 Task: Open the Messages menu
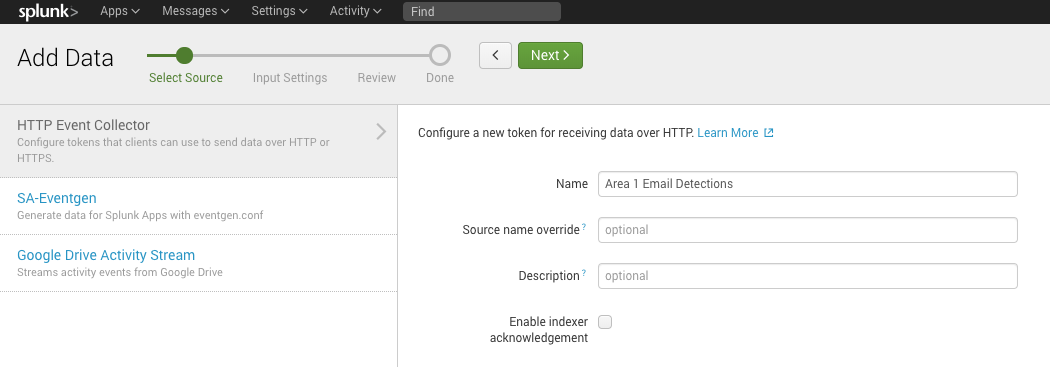coord(196,11)
